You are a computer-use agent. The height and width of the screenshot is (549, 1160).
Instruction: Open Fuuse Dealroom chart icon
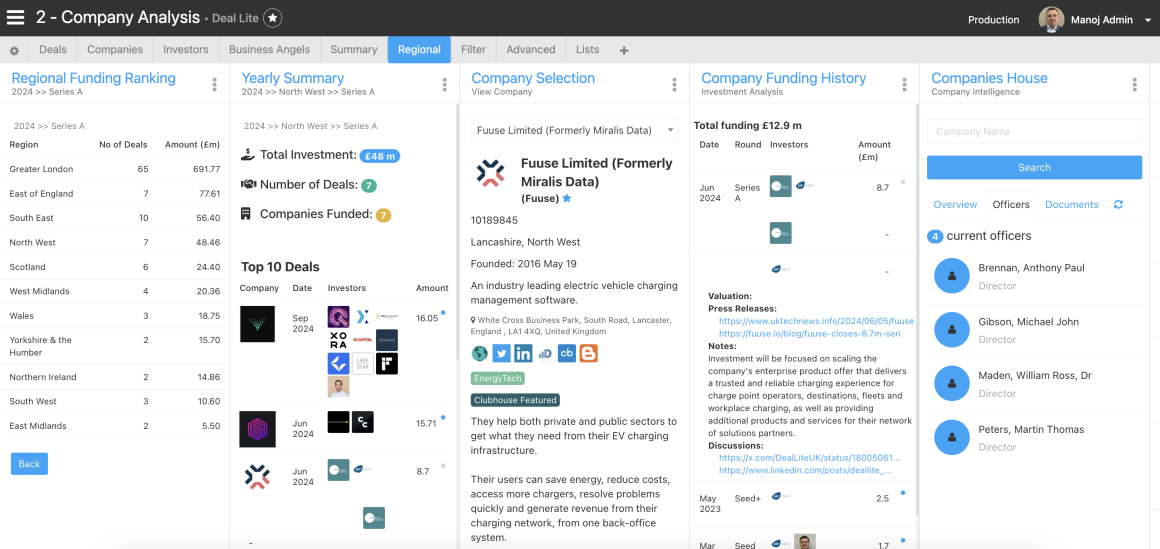[x=545, y=354]
